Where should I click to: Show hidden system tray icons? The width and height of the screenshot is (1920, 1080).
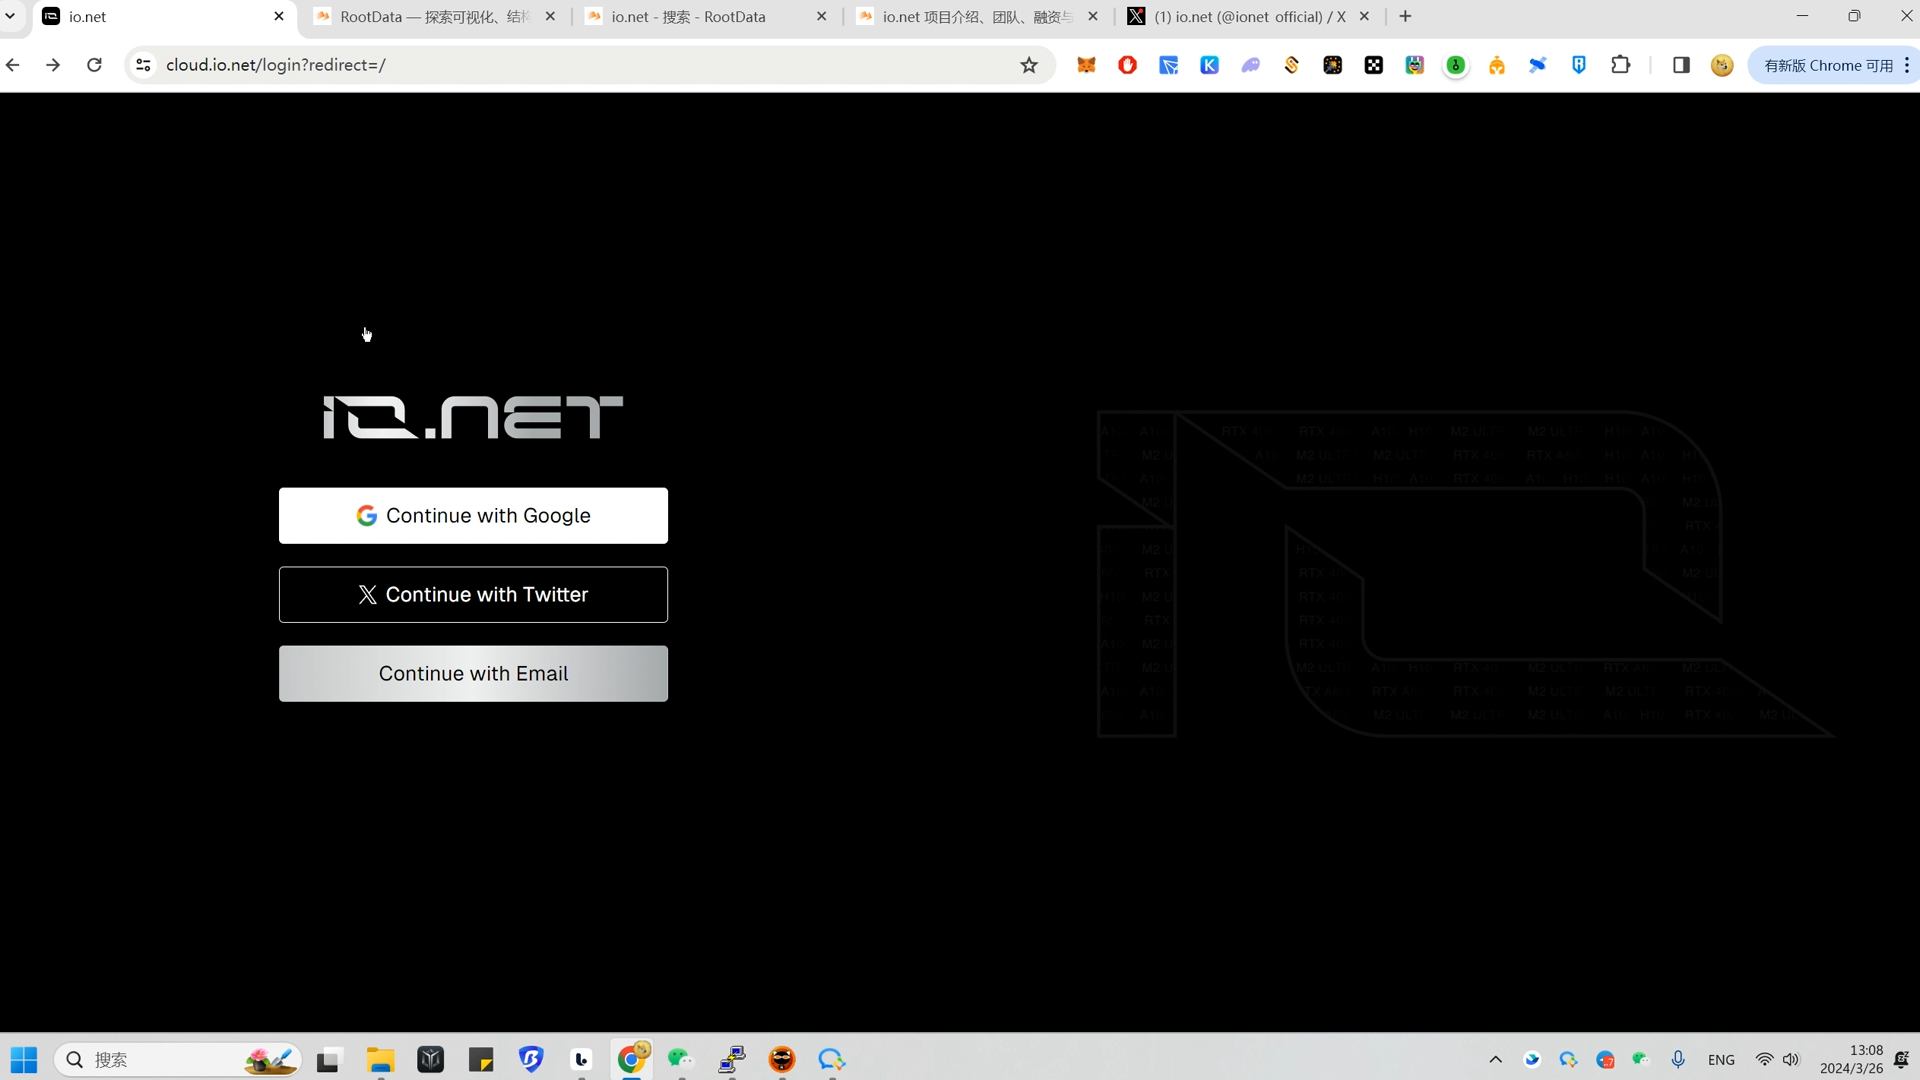1496,1060
